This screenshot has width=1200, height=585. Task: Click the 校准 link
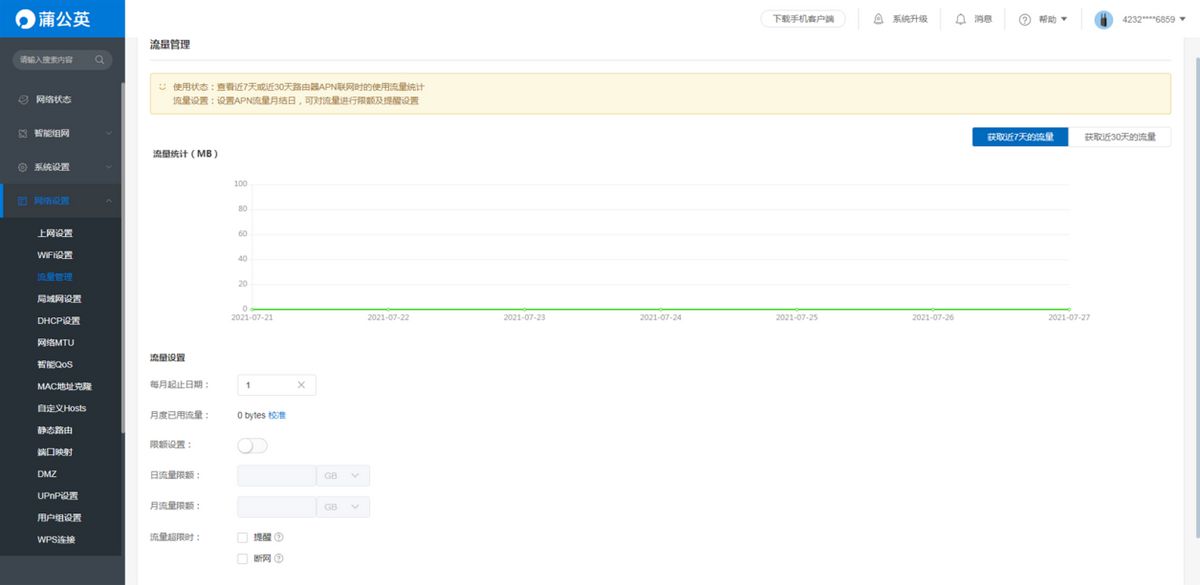277,415
